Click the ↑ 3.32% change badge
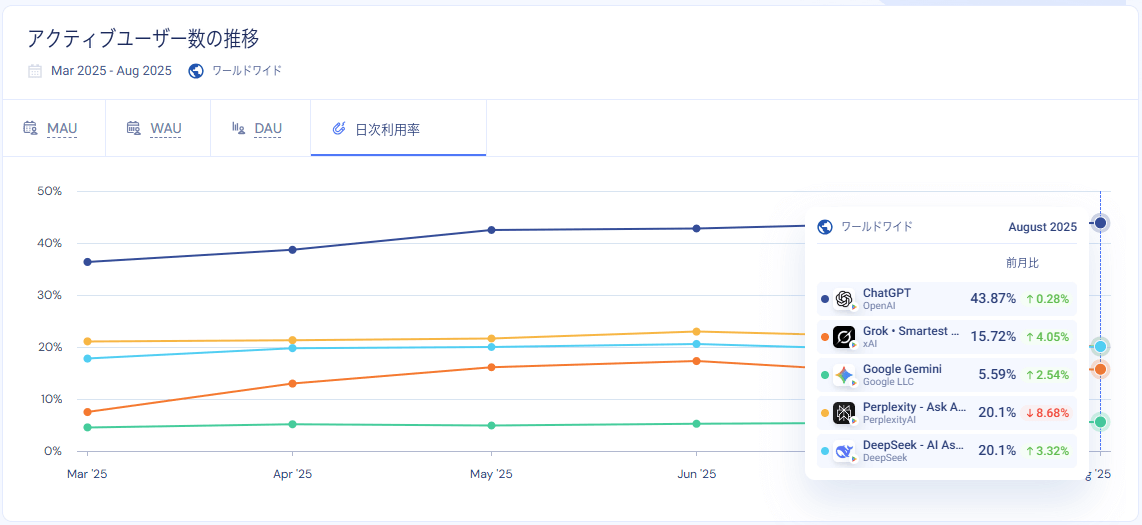This screenshot has width=1142, height=525. 1047,451
